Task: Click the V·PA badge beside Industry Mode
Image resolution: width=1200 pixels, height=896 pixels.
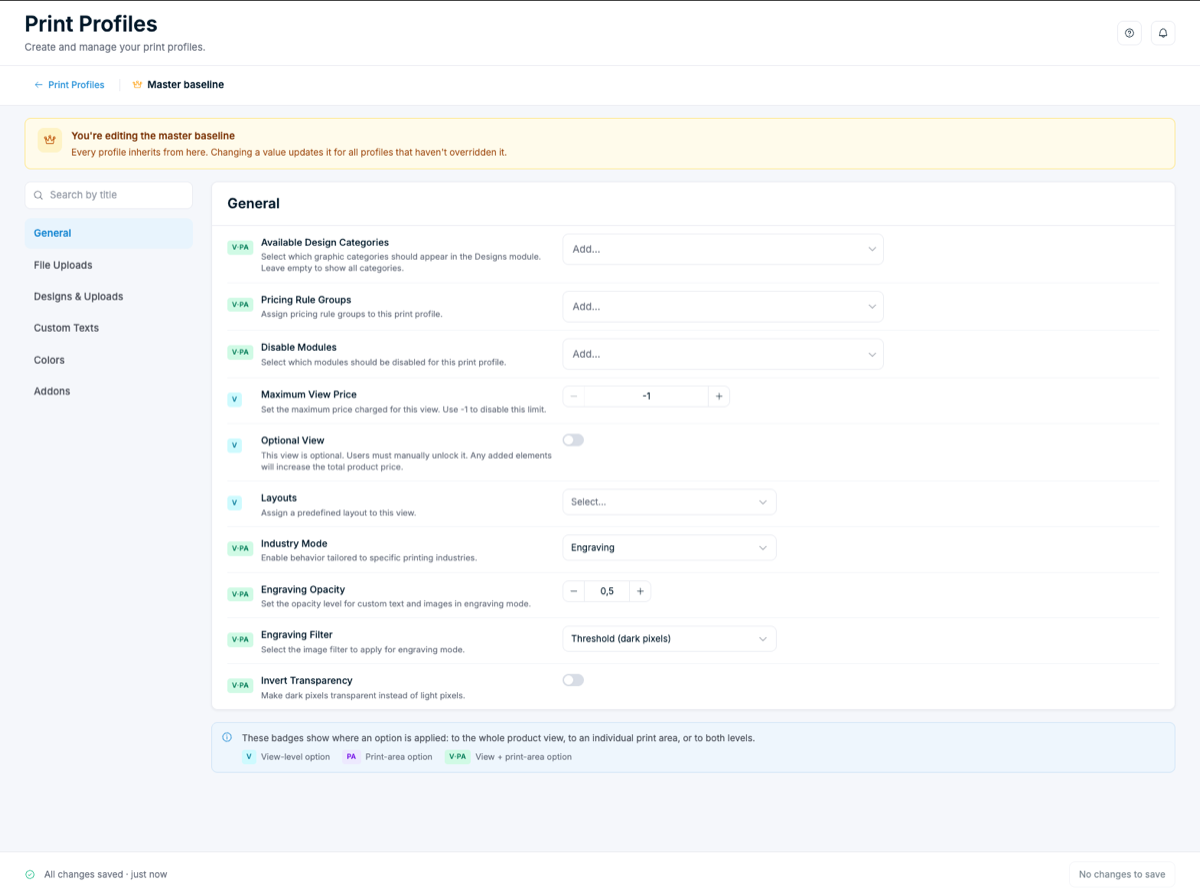Action: tap(240, 548)
